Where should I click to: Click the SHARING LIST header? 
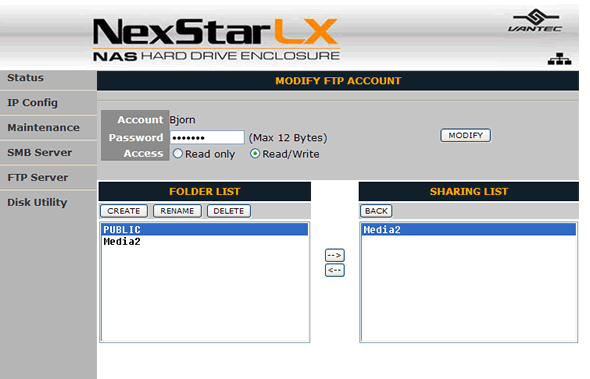469,191
